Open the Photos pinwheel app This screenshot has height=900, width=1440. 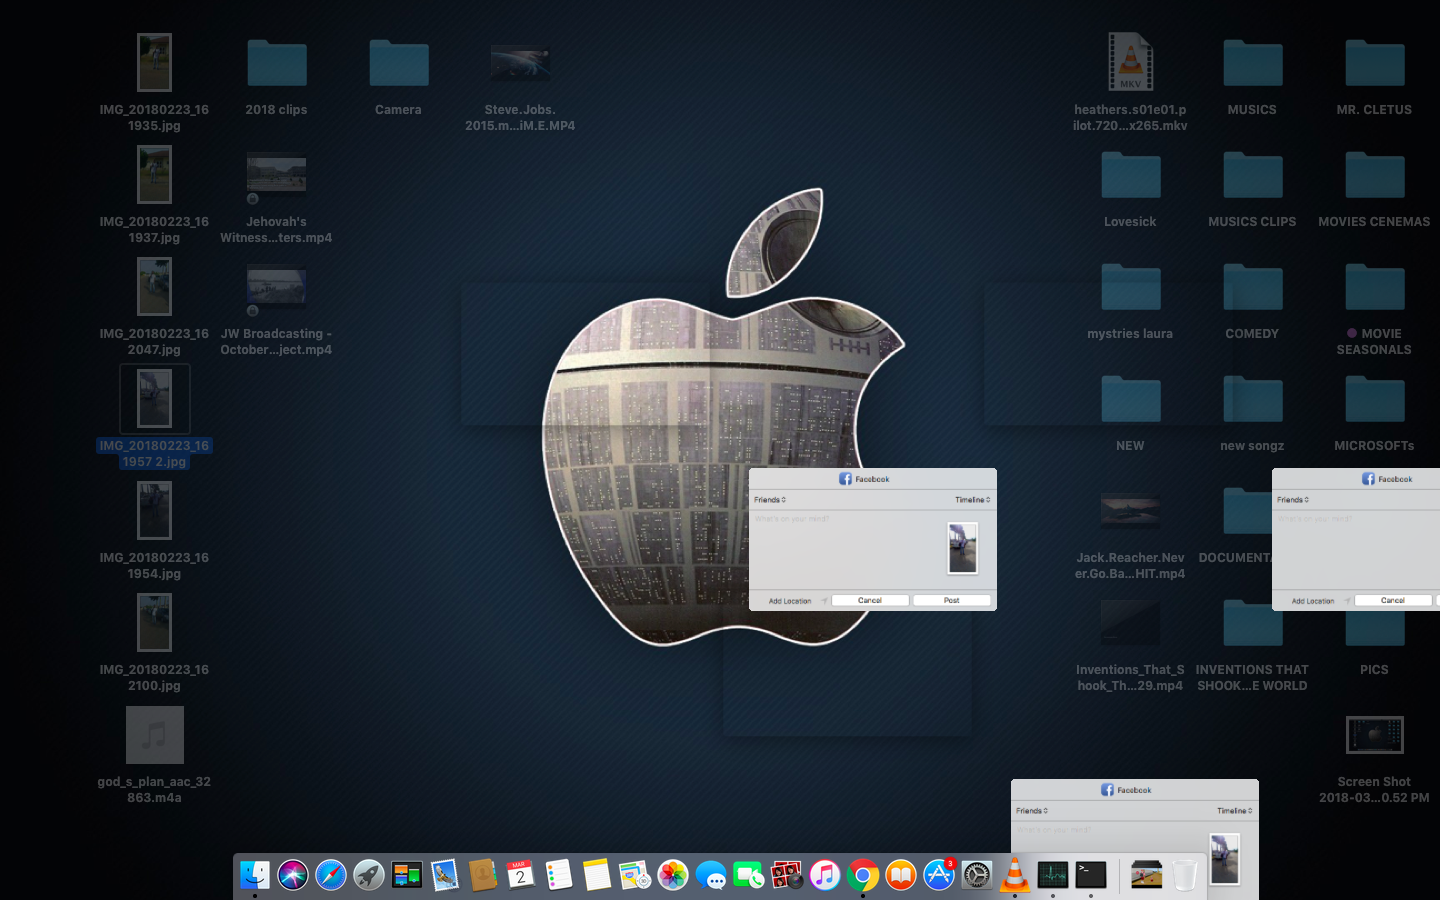pyautogui.click(x=673, y=875)
